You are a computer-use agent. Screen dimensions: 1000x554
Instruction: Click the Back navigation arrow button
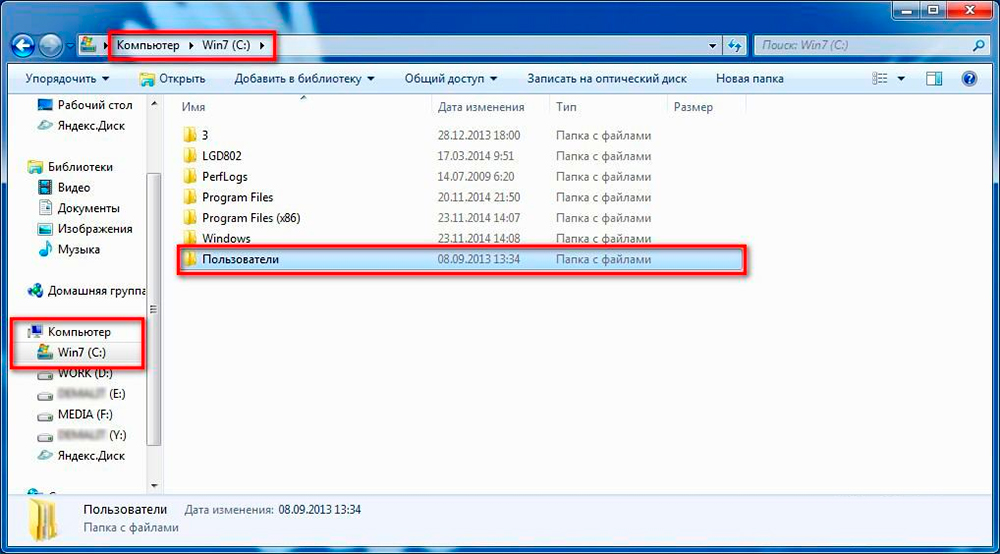pyautogui.click(x=22, y=45)
